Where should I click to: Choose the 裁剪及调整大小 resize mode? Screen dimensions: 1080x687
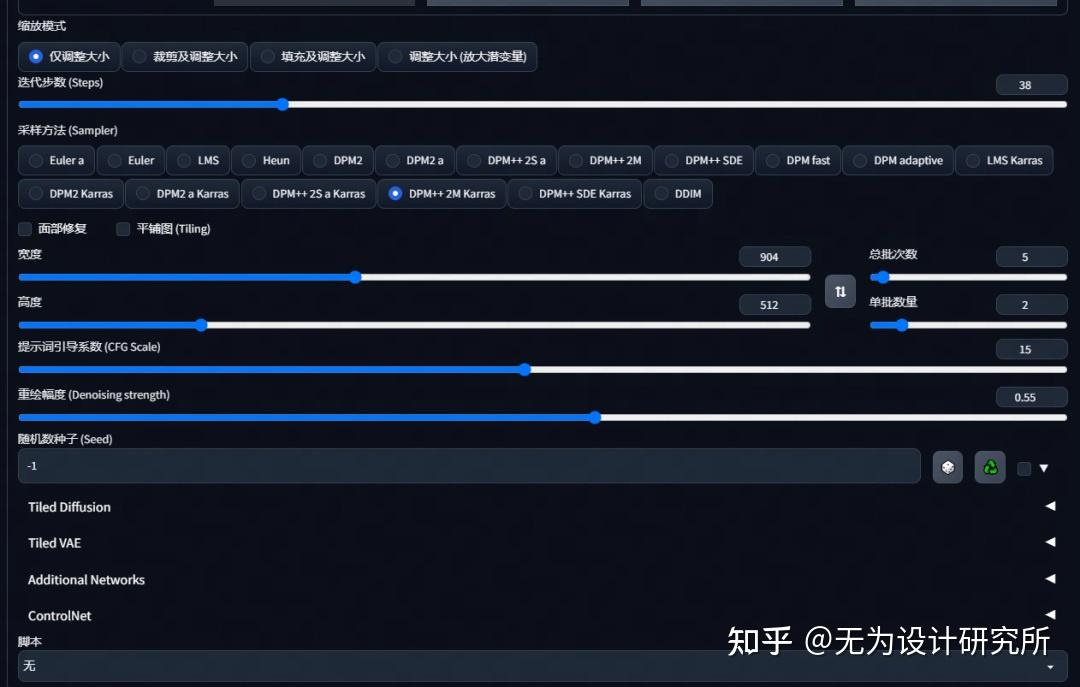click(184, 57)
